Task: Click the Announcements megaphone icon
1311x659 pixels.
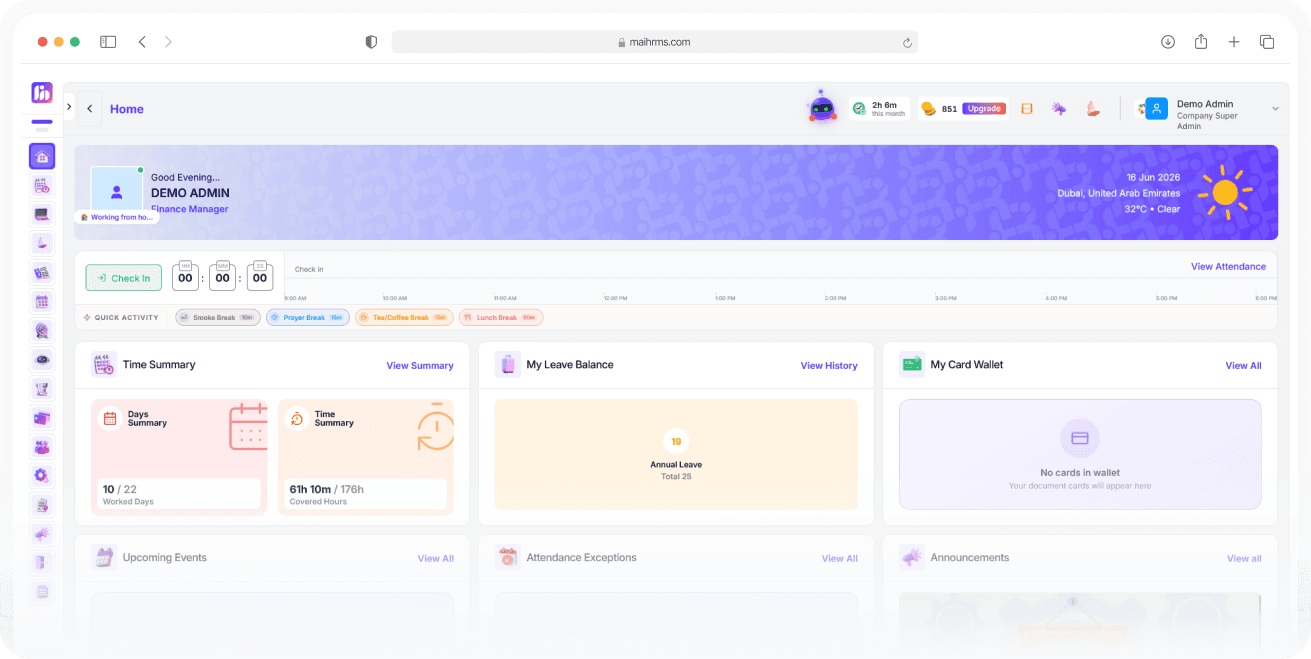Action: (912, 557)
